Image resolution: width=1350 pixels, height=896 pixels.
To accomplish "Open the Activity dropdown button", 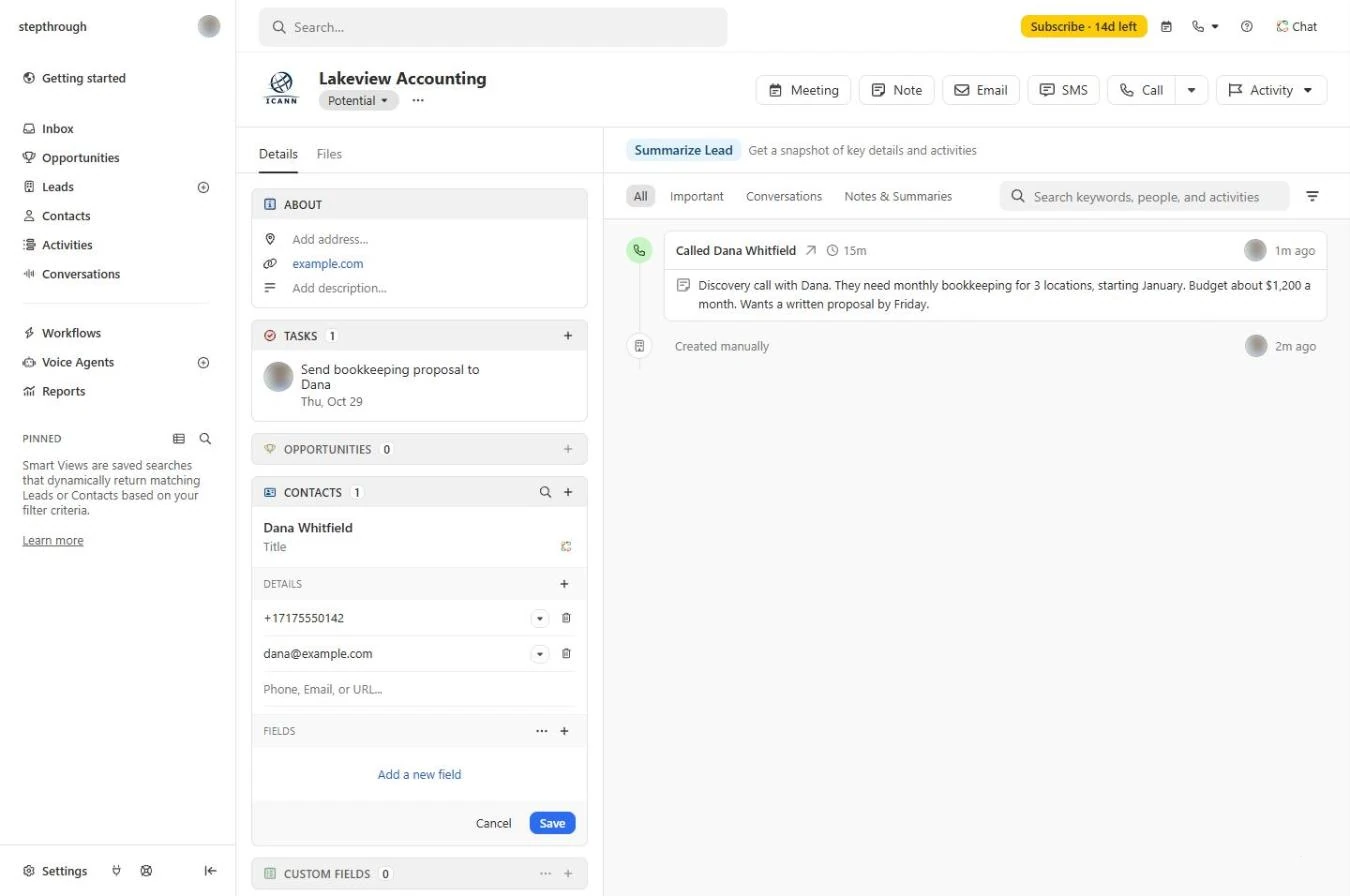I will (1272, 90).
